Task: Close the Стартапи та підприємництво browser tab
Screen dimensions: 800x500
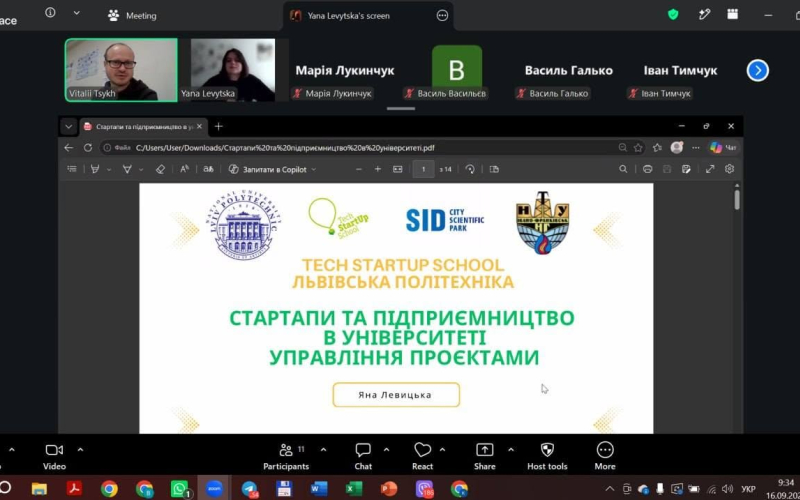Action: pos(199,127)
